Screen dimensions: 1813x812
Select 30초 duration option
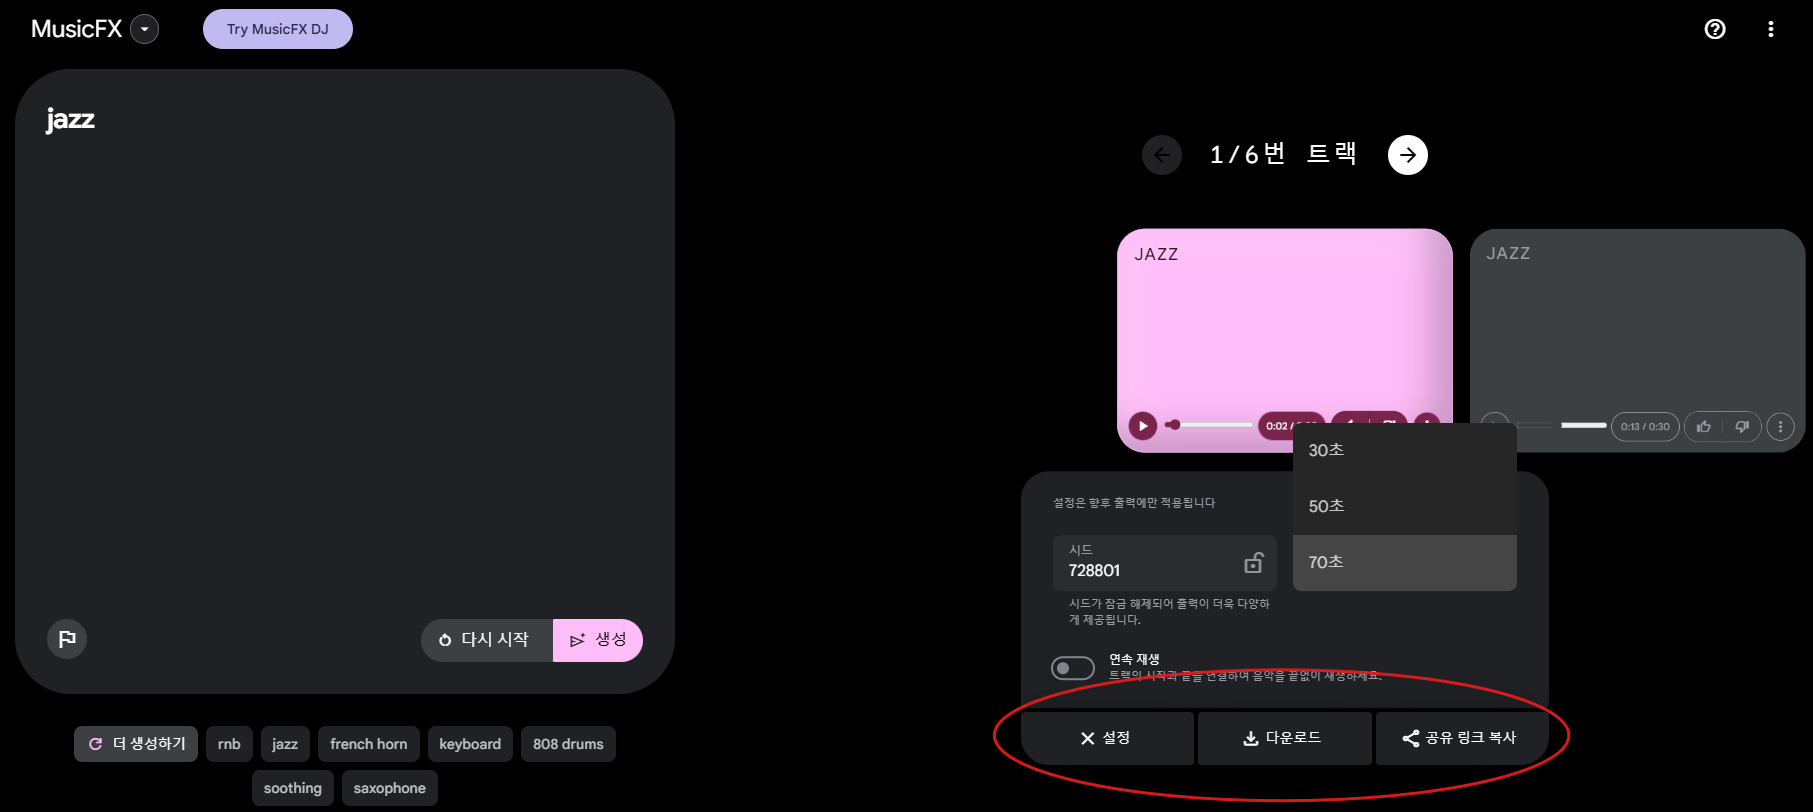coord(1405,451)
